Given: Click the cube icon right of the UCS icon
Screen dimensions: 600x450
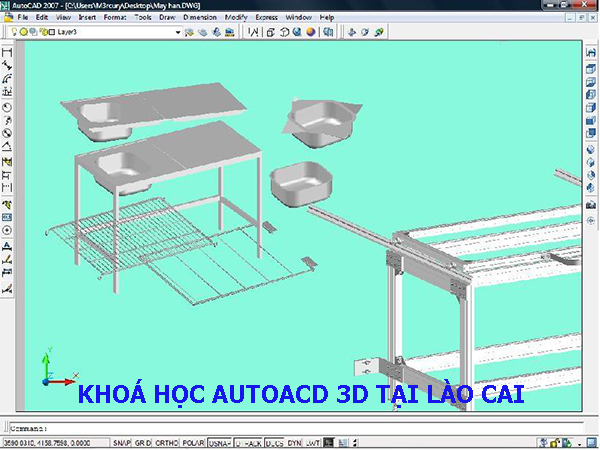Looking at the screenshot, I should pyautogui.click(x=271, y=32).
